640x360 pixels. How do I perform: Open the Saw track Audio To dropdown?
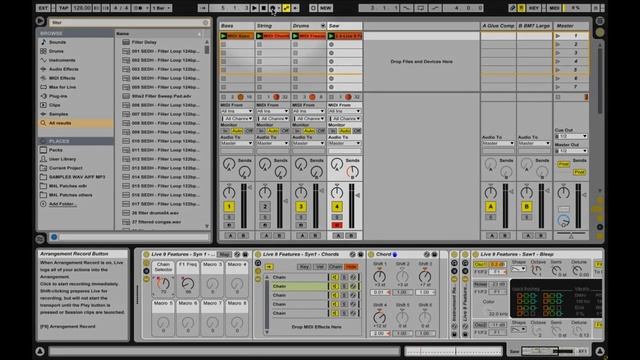[344, 143]
